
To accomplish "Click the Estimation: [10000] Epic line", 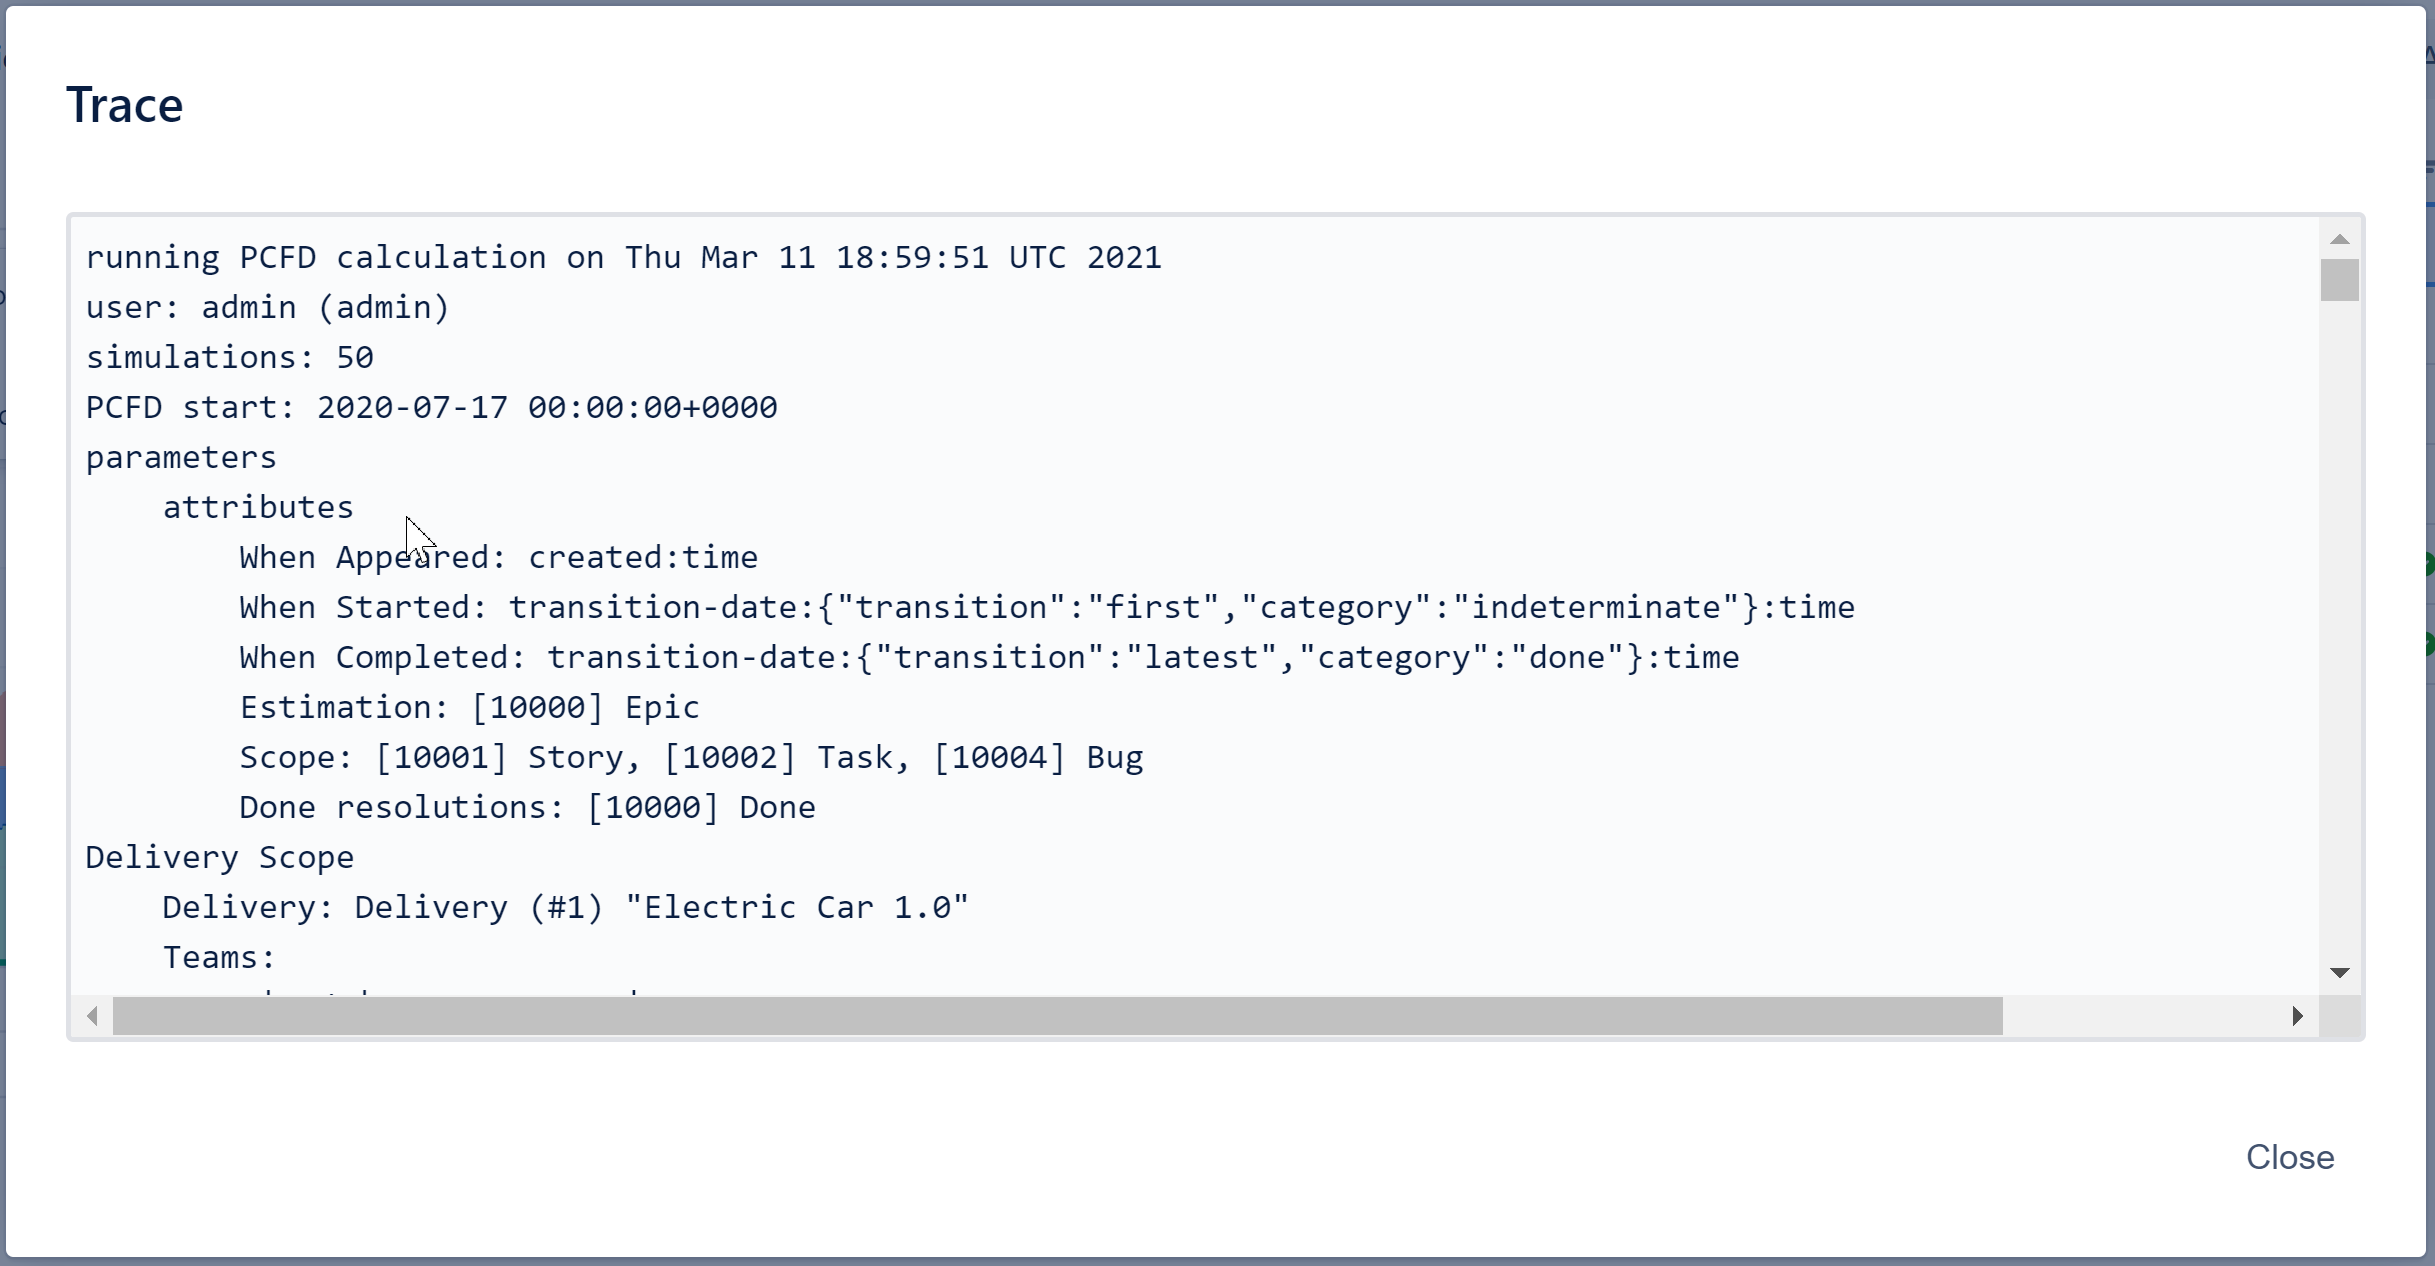I will (x=468, y=707).
